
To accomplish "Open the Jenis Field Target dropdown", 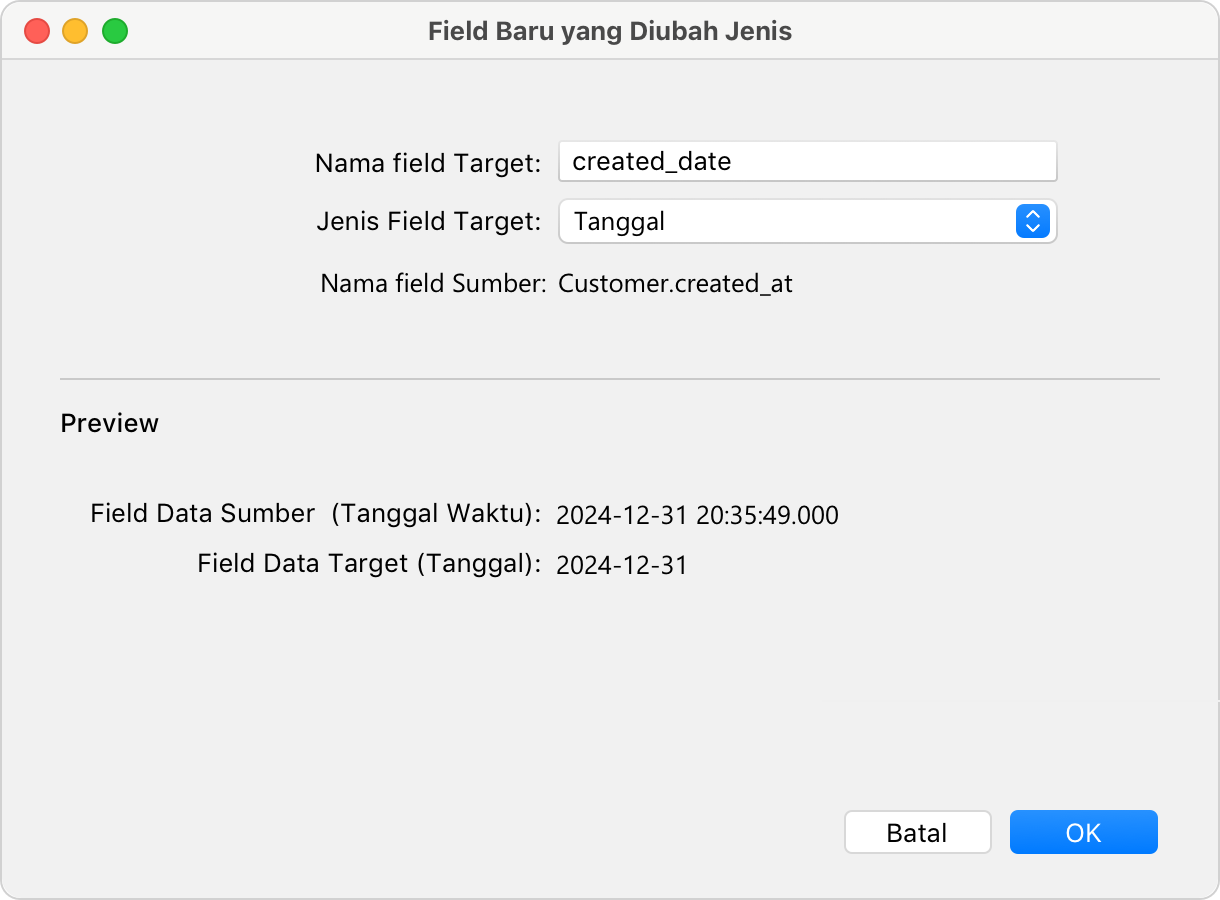I will [x=806, y=221].
